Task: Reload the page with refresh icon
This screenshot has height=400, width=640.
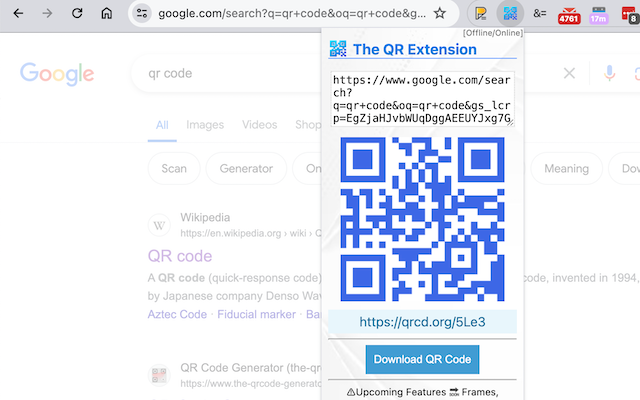Action: point(77,13)
